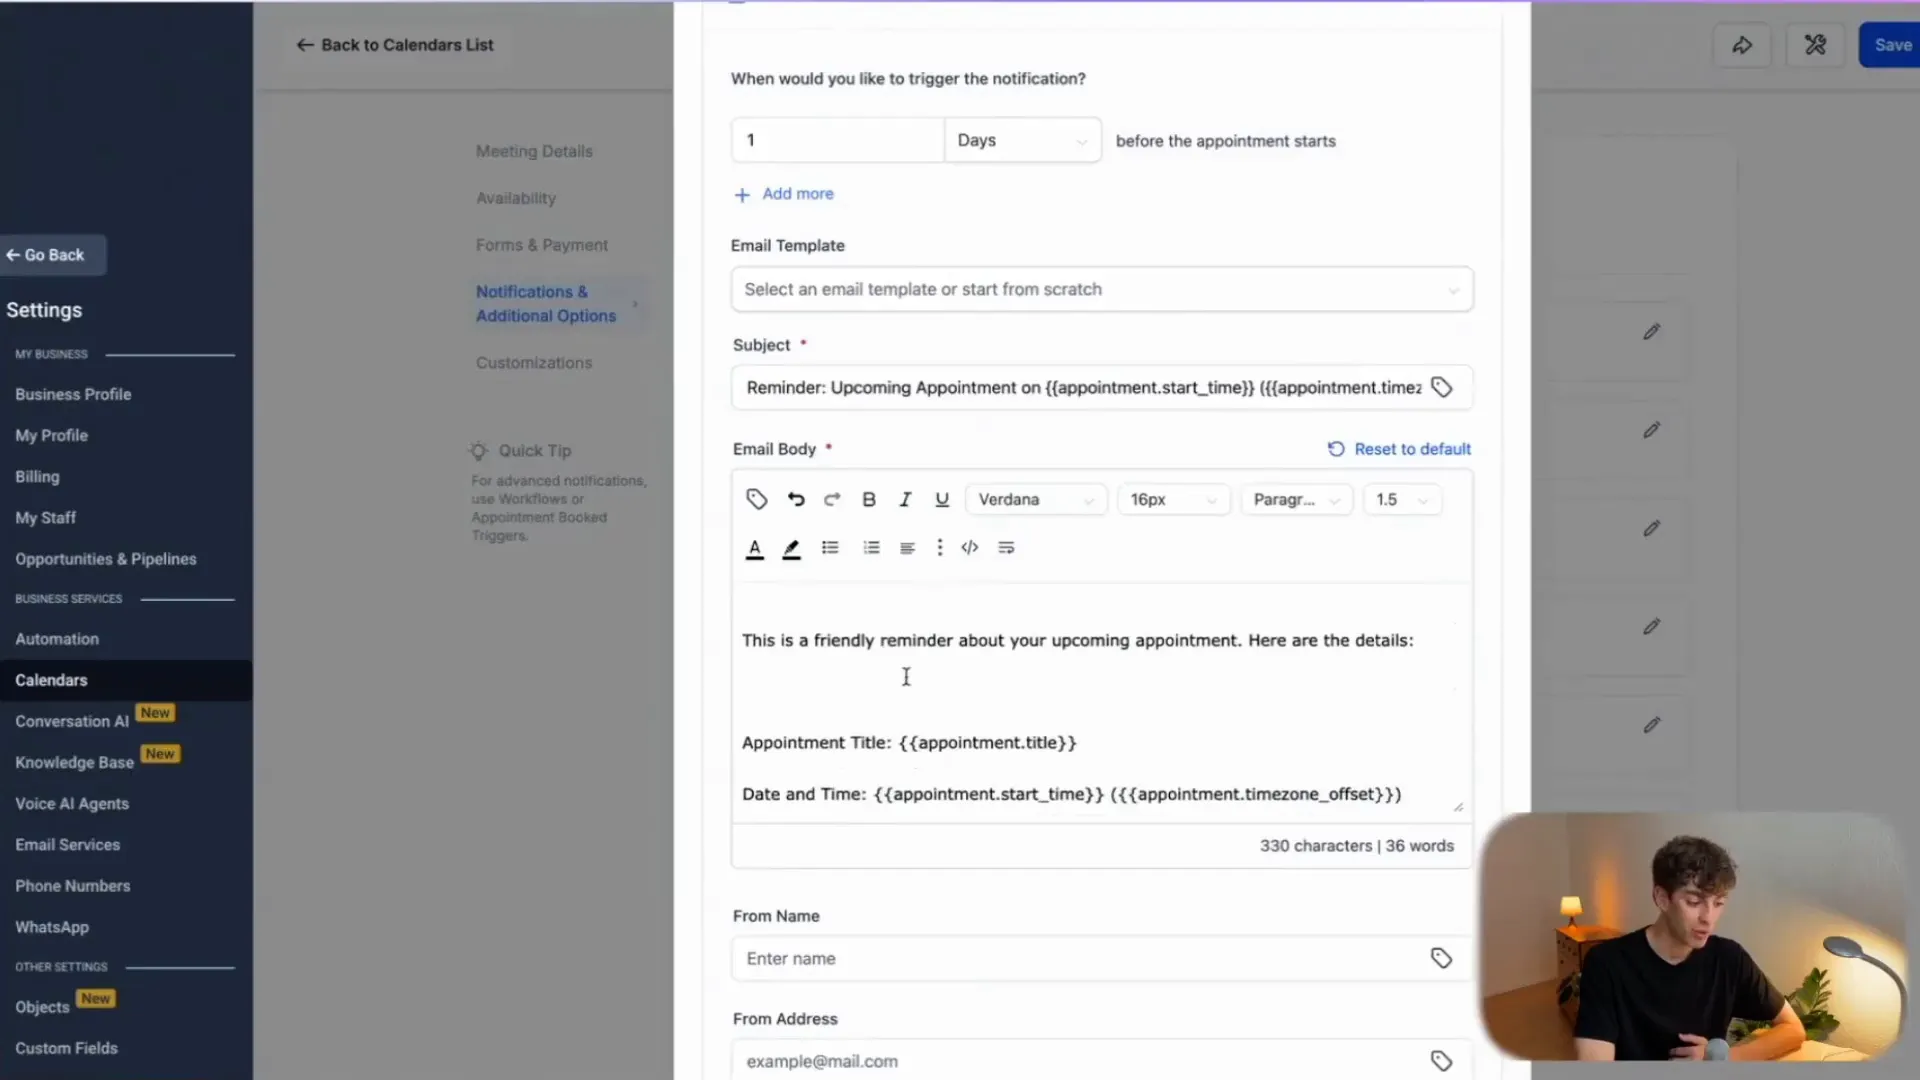Viewport: 1920px width, 1080px height.
Task: Open Objects settings
Action: [x=42, y=1007]
